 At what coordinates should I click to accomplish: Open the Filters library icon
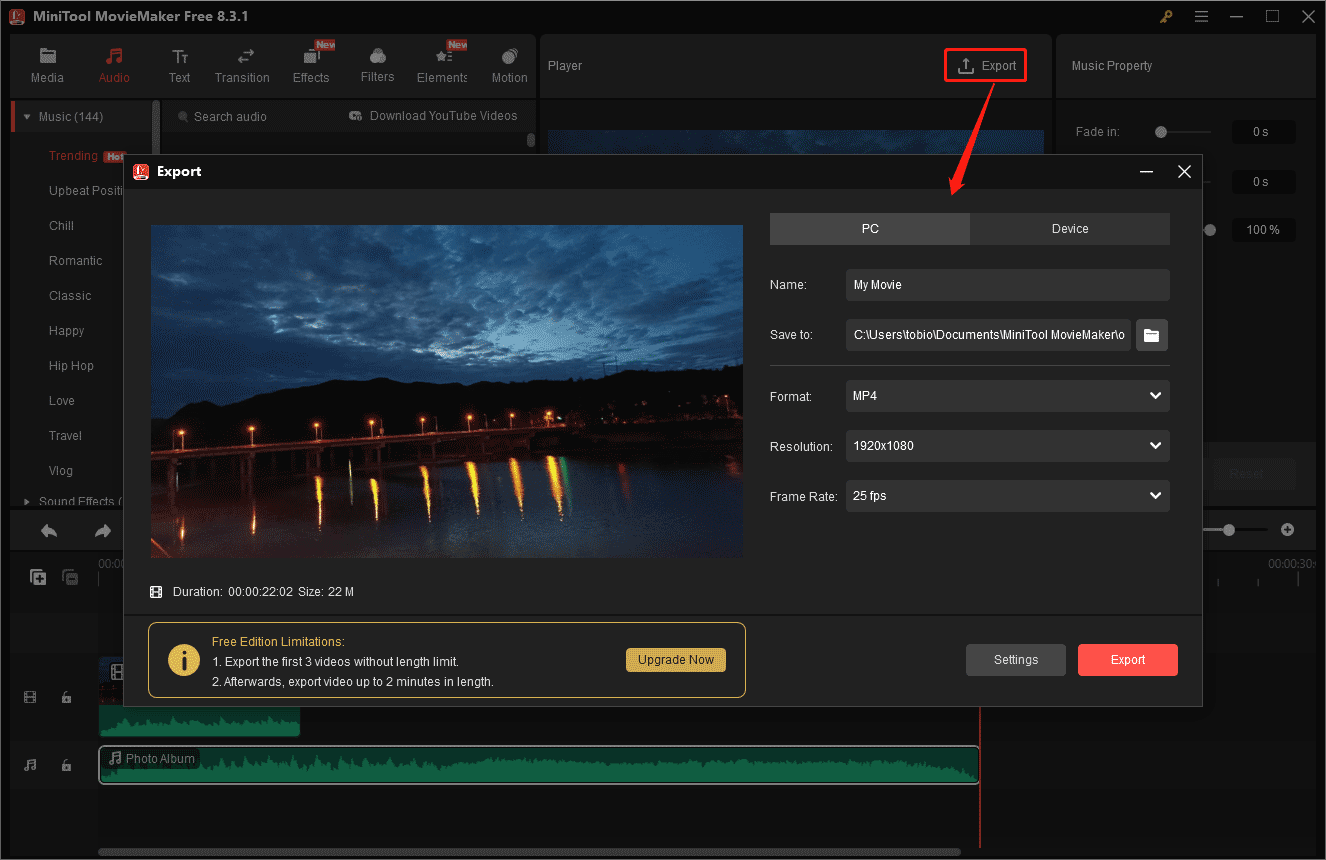[377, 57]
